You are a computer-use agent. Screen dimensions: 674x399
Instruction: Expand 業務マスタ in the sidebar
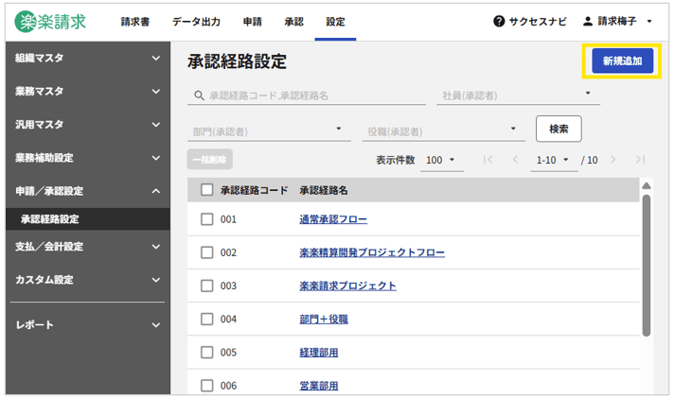(x=88, y=91)
